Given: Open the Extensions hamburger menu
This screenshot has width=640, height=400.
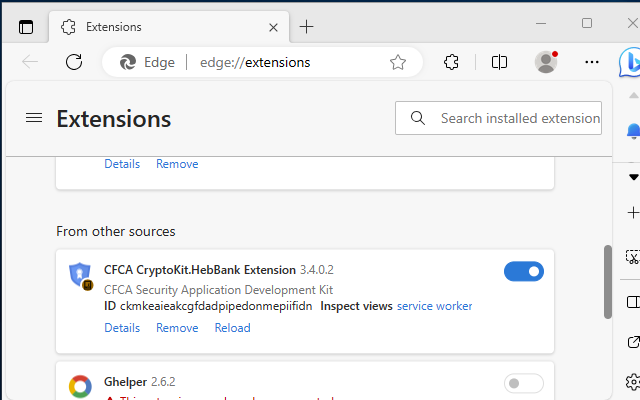Looking at the screenshot, I should (34, 118).
